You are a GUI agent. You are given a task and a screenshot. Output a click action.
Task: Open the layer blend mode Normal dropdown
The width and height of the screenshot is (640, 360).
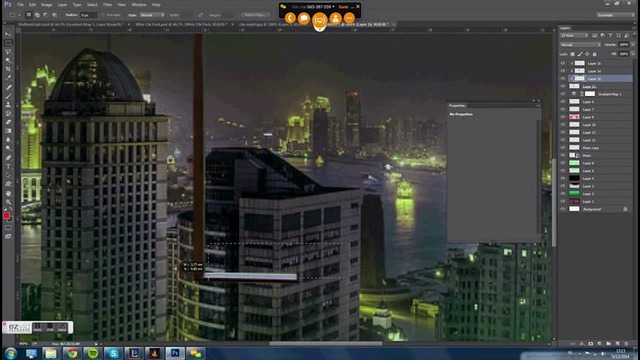pyautogui.click(x=580, y=44)
